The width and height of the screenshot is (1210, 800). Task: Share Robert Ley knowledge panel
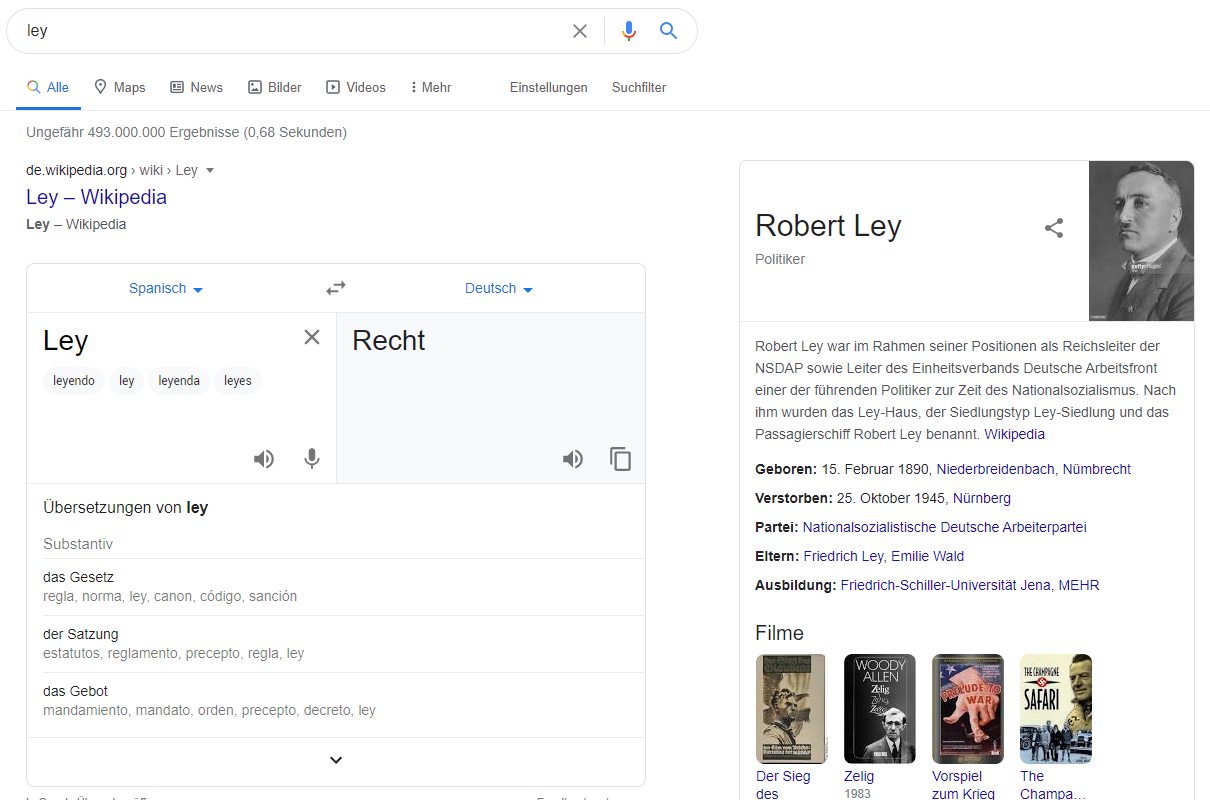coord(1054,228)
